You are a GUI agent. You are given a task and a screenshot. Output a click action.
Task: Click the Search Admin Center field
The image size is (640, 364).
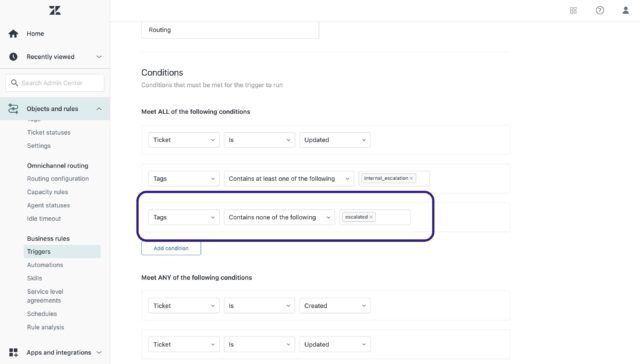(x=55, y=83)
